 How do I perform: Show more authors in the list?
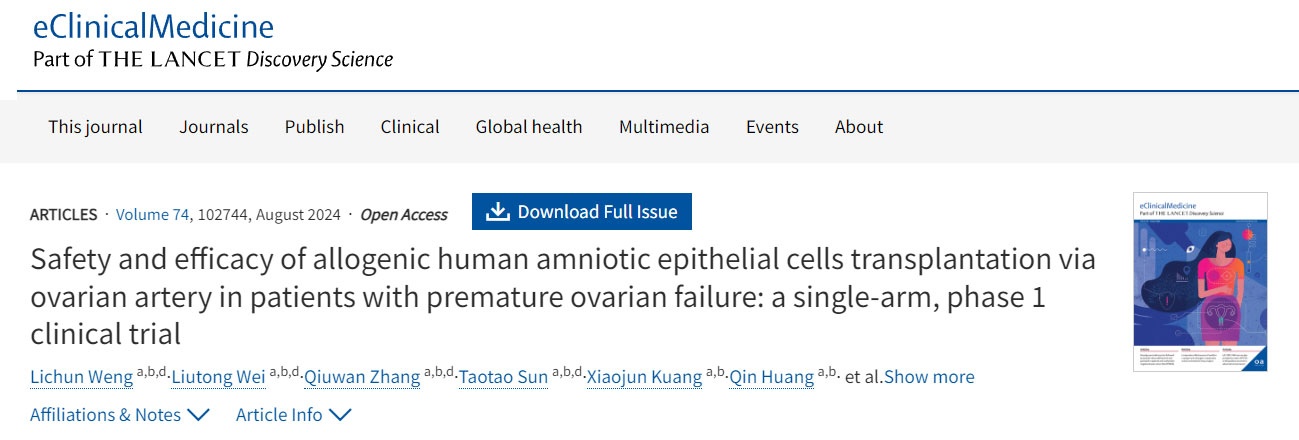(929, 377)
